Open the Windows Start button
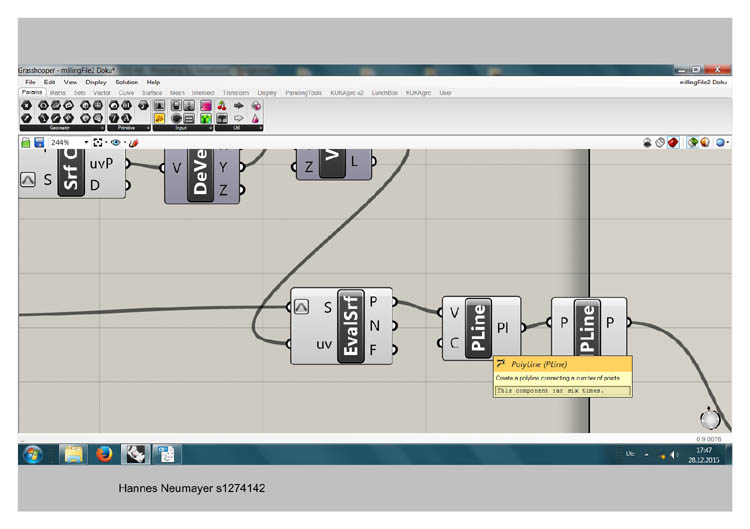The width and height of the screenshot is (750, 529). point(33,454)
